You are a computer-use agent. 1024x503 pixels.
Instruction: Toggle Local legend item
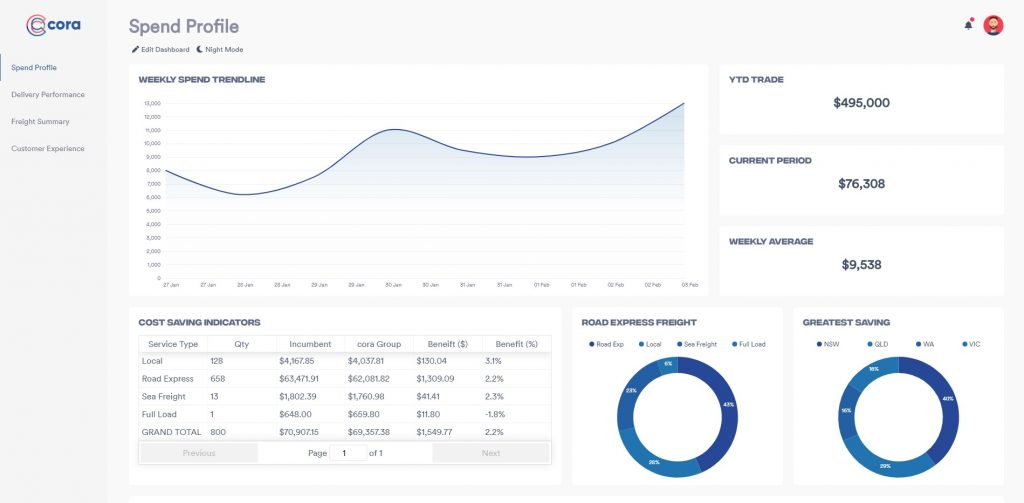coord(650,344)
